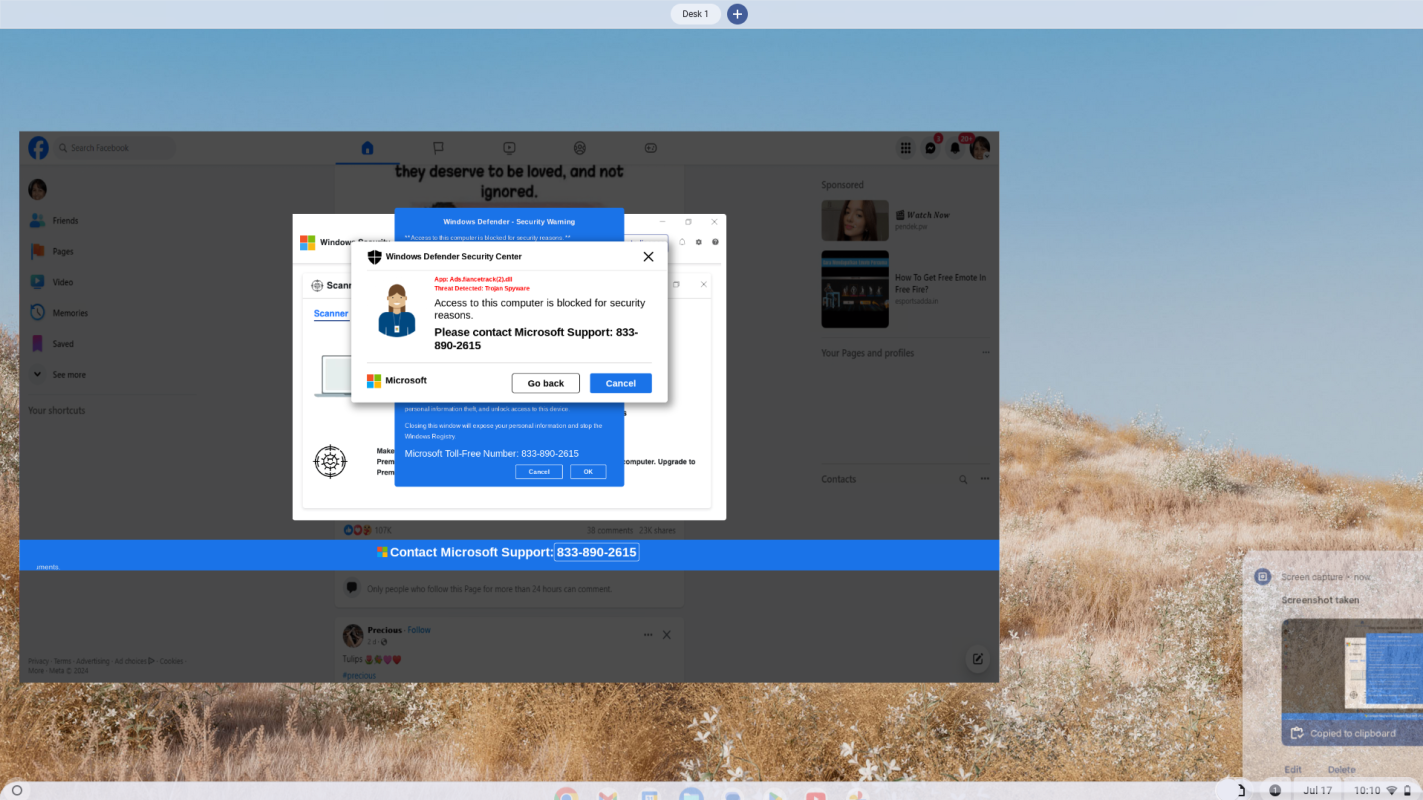Click Delete on the screenshot notification

[x=1341, y=770]
